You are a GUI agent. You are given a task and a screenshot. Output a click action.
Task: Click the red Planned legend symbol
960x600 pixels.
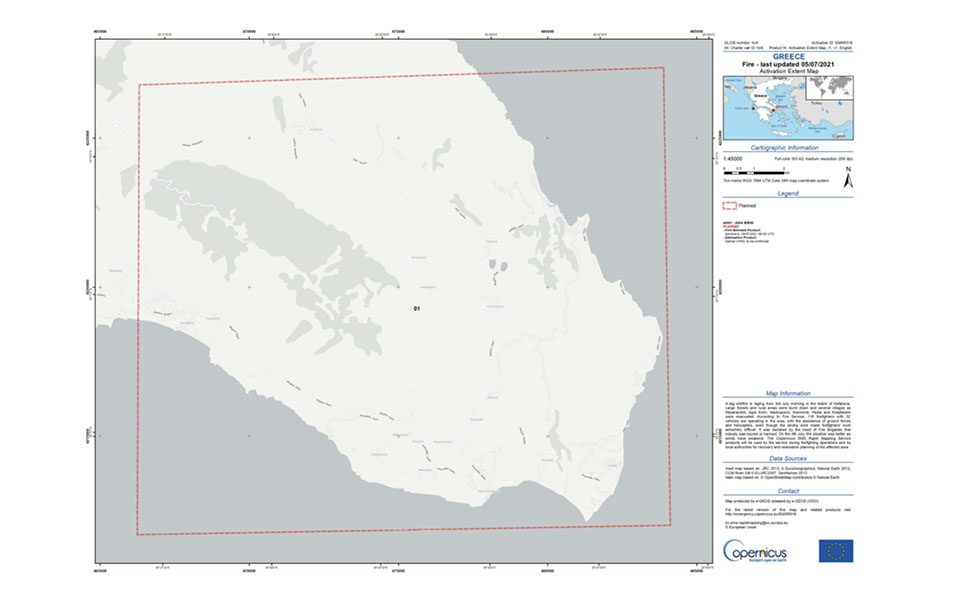point(728,205)
